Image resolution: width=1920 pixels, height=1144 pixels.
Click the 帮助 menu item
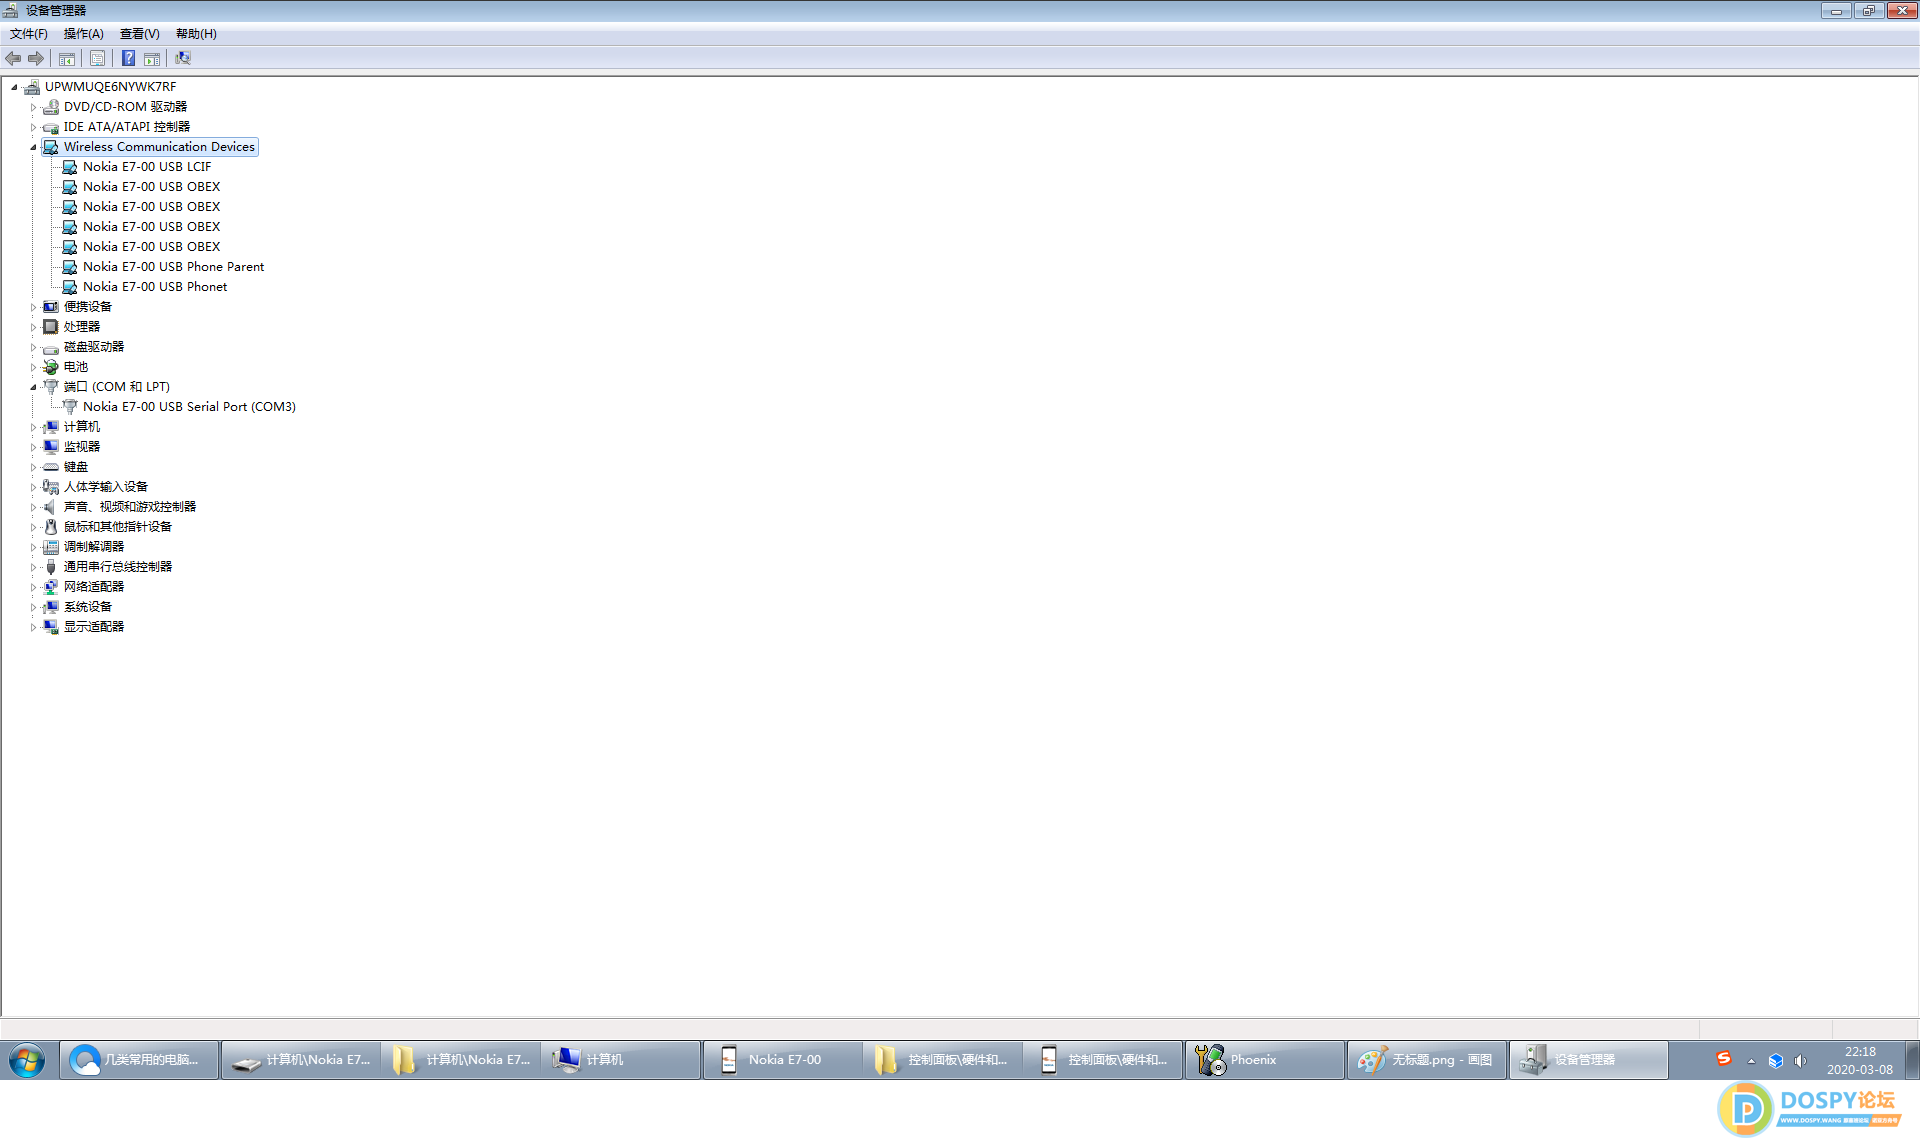(196, 33)
